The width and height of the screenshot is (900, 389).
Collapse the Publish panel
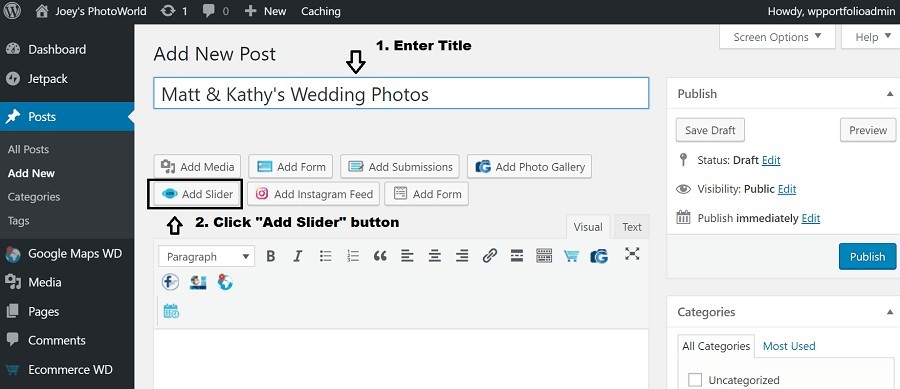(890, 94)
